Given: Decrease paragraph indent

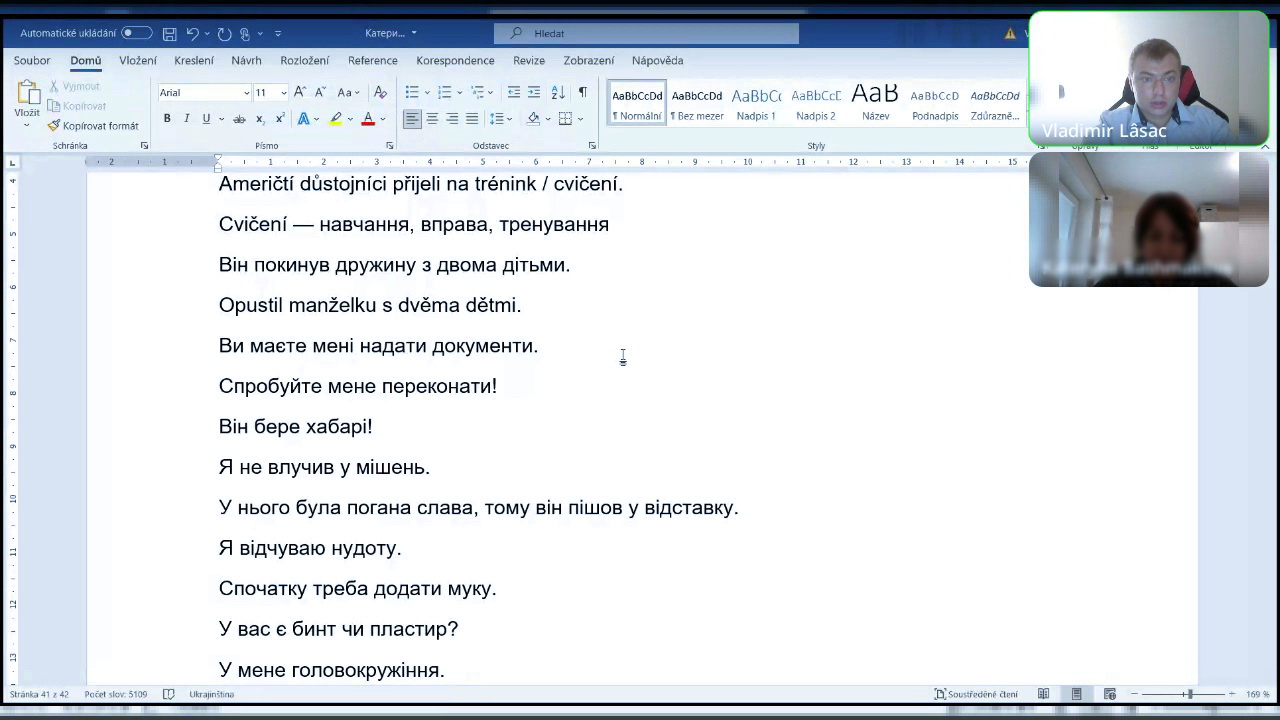Looking at the screenshot, I should tap(514, 92).
